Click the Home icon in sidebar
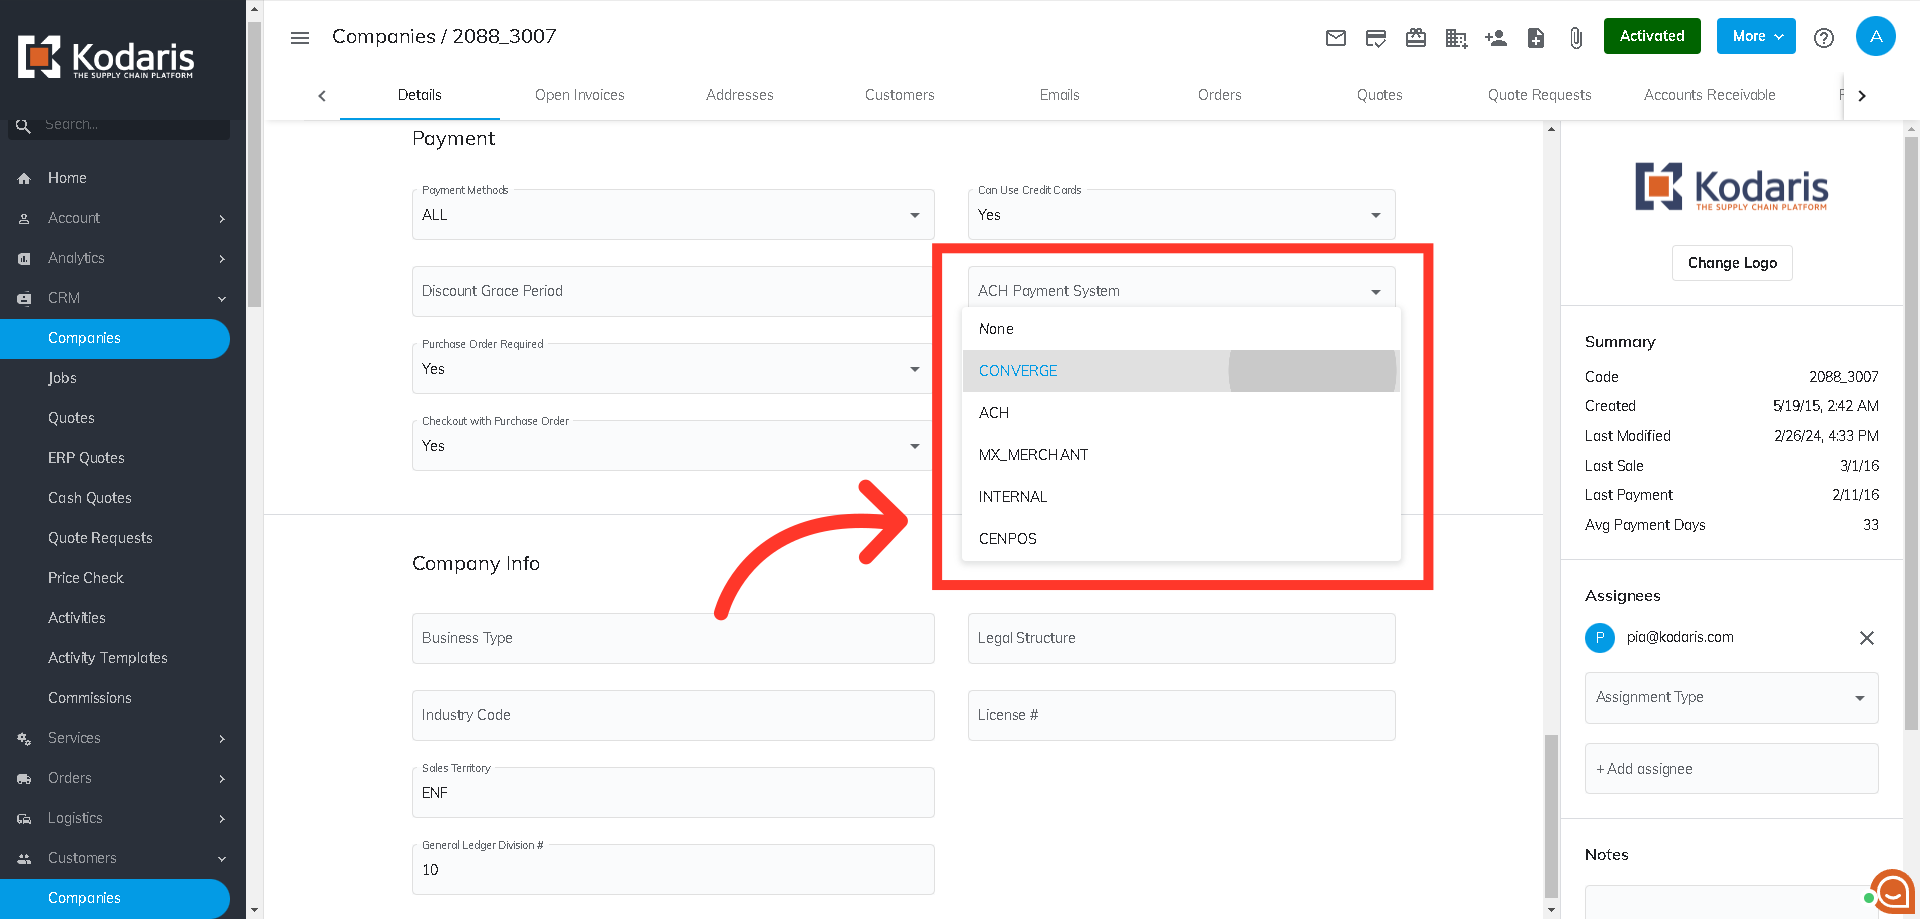 (x=24, y=178)
